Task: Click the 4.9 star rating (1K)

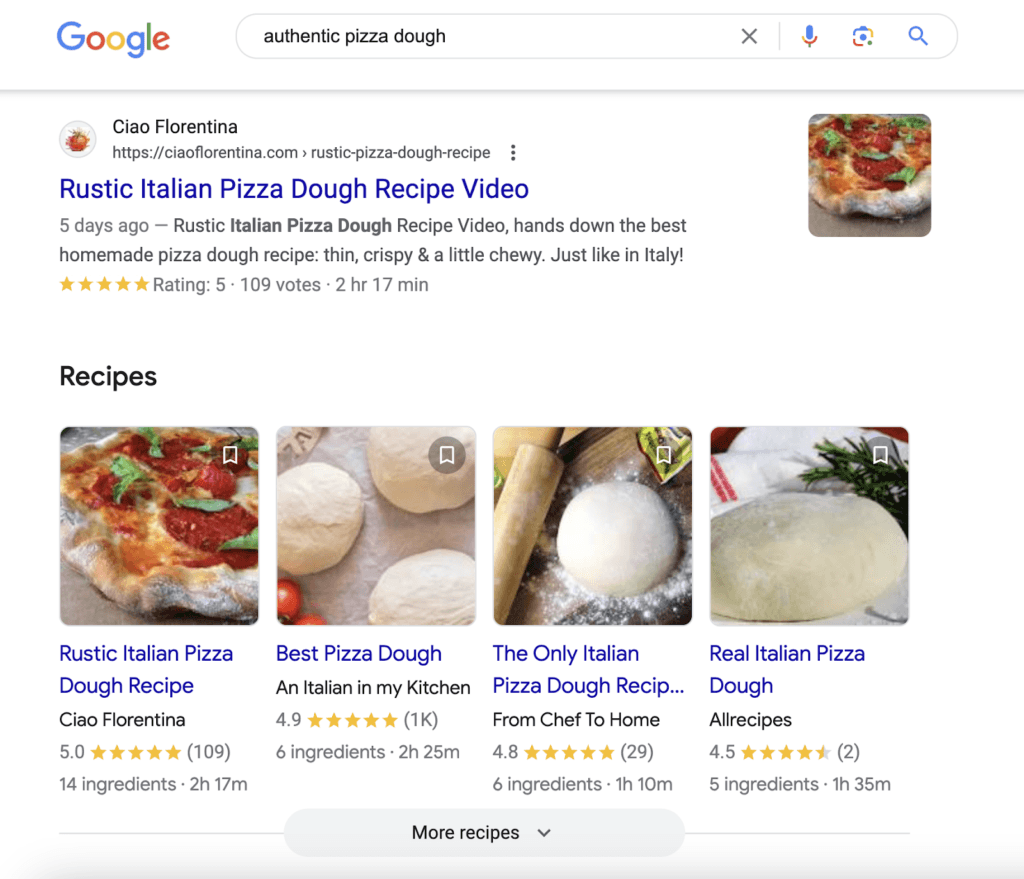Action: (357, 720)
